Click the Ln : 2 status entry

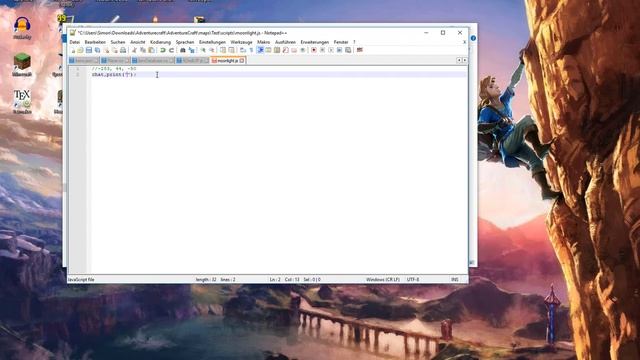tap(275, 280)
